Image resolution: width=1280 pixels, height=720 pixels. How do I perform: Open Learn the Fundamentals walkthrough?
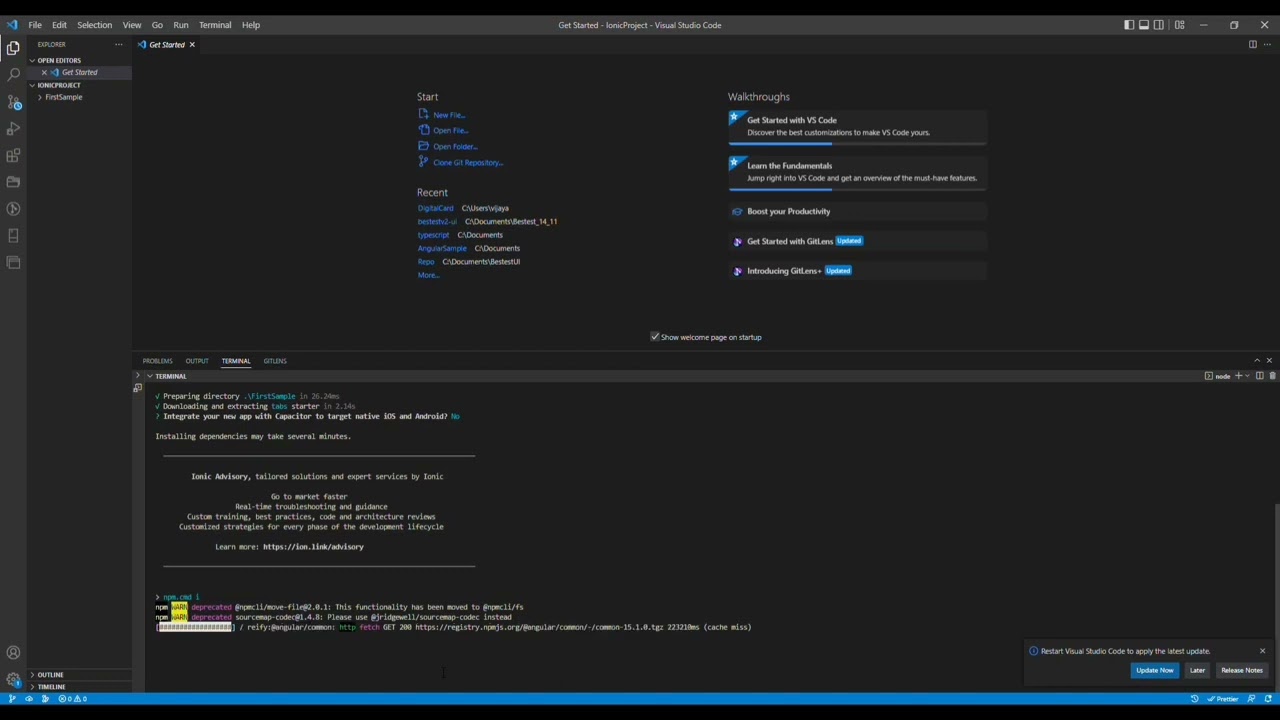pos(857,172)
